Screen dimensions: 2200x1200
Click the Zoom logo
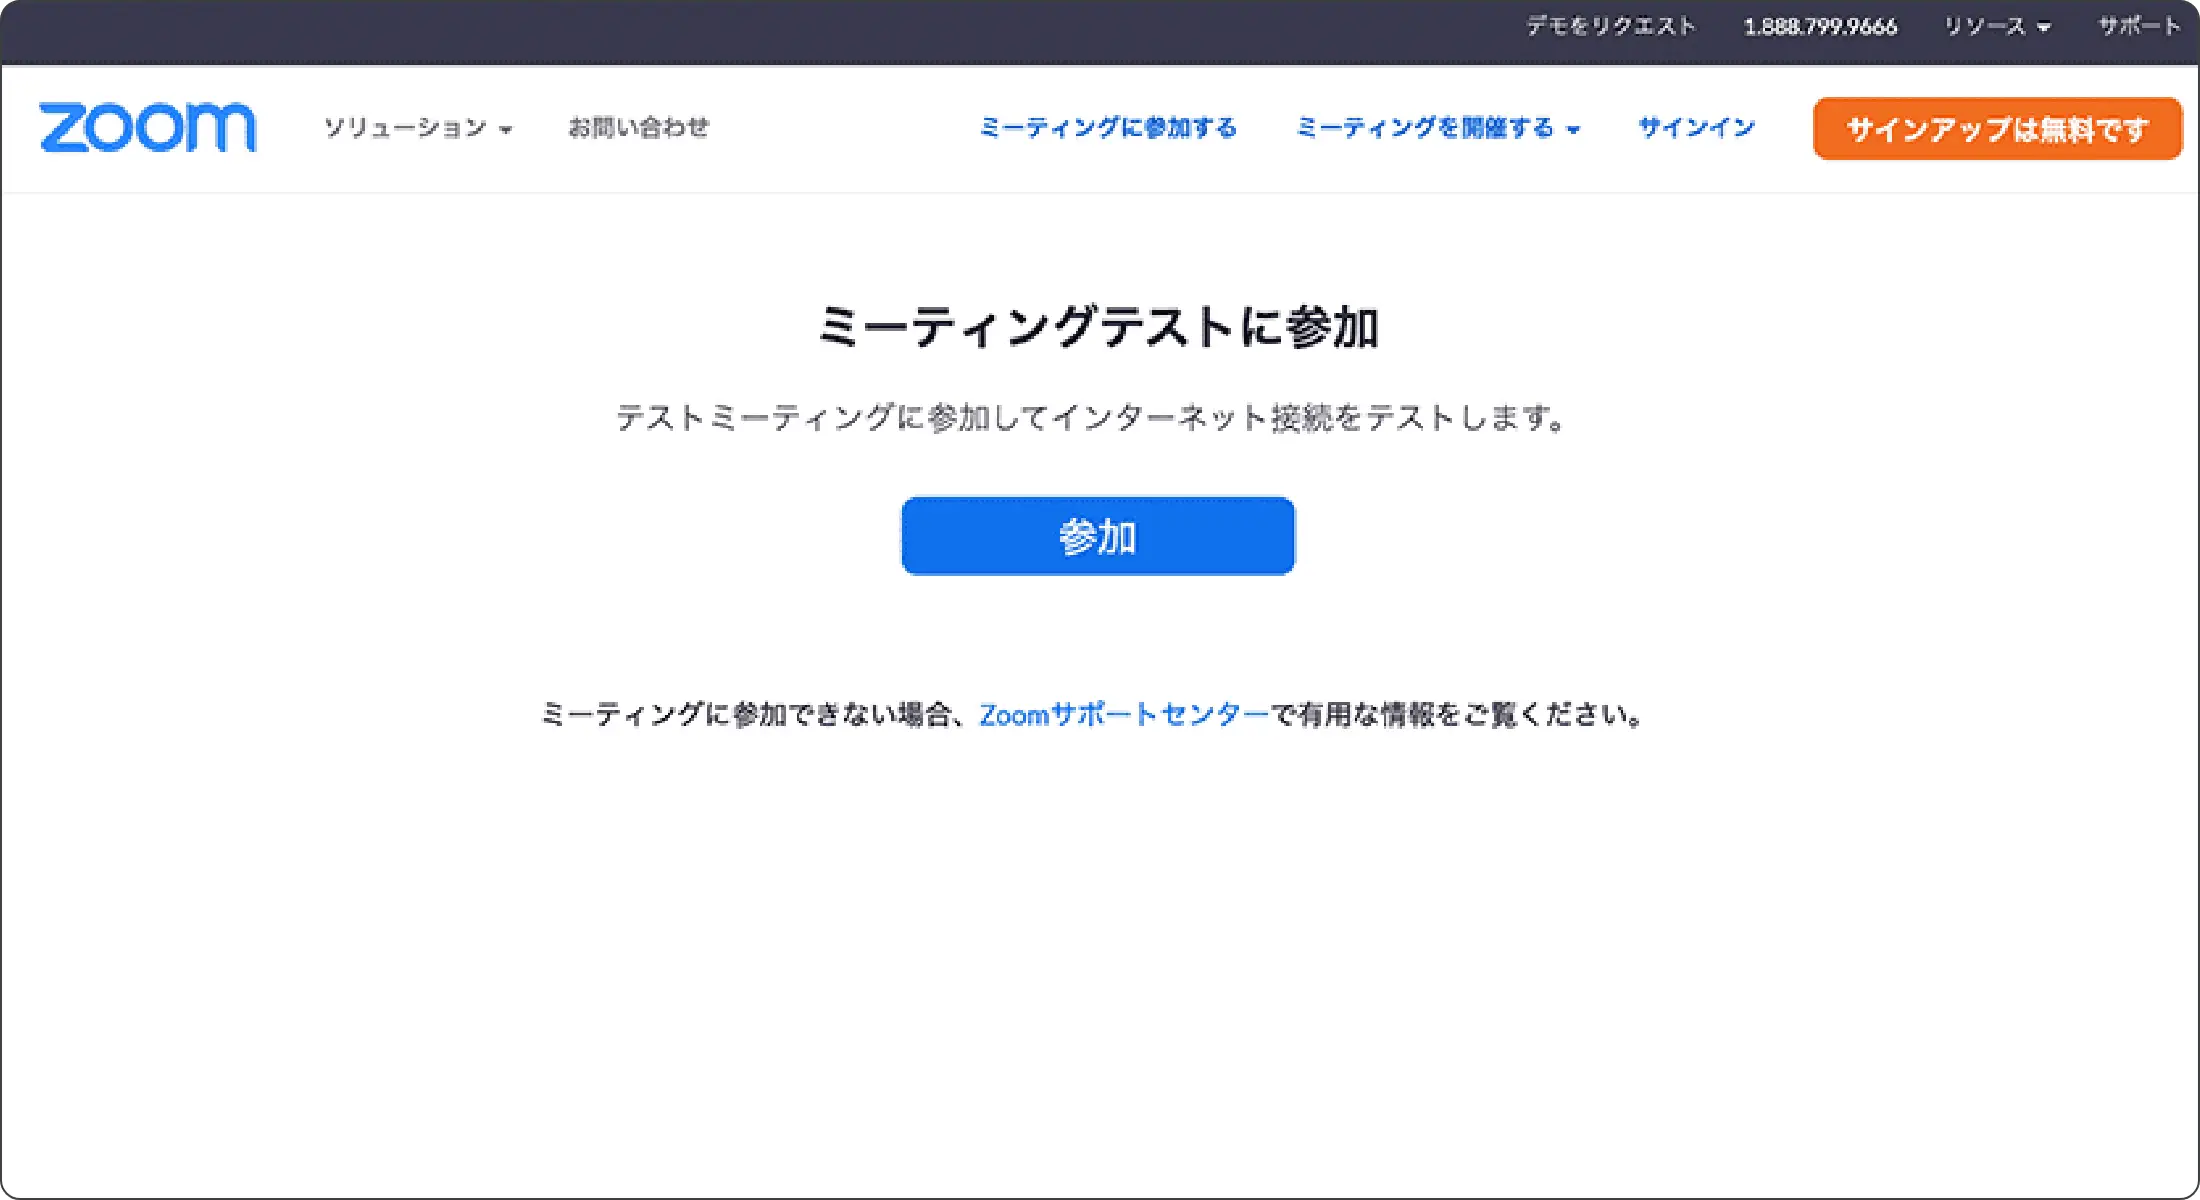(x=147, y=127)
